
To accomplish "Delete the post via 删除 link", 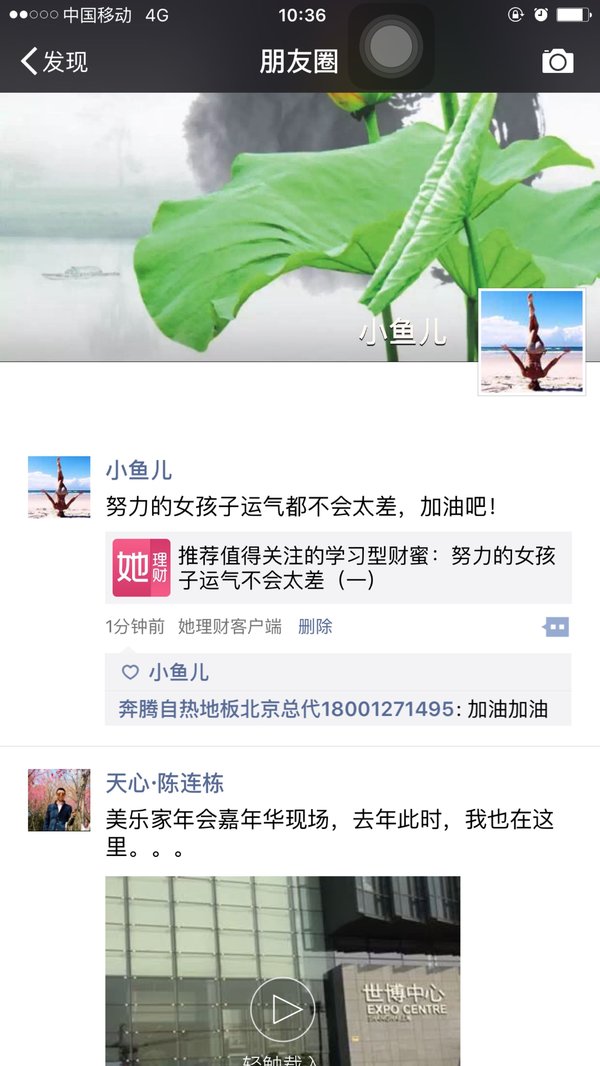I will pos(315,627).
